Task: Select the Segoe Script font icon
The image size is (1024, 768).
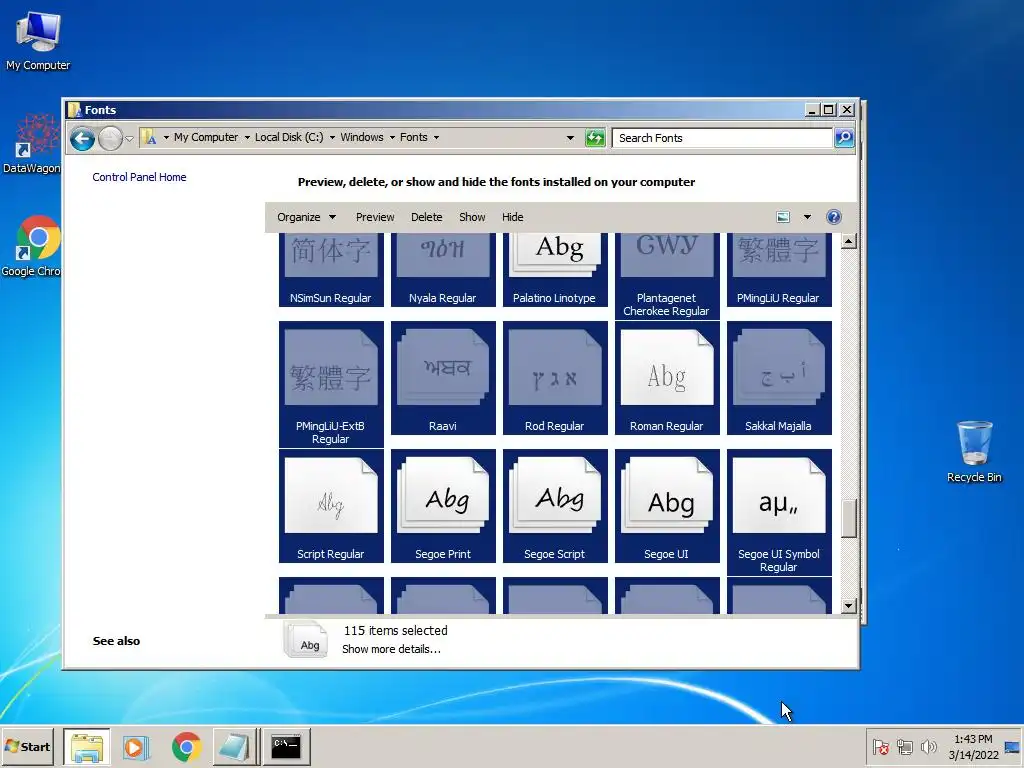Action: point(555,505)
